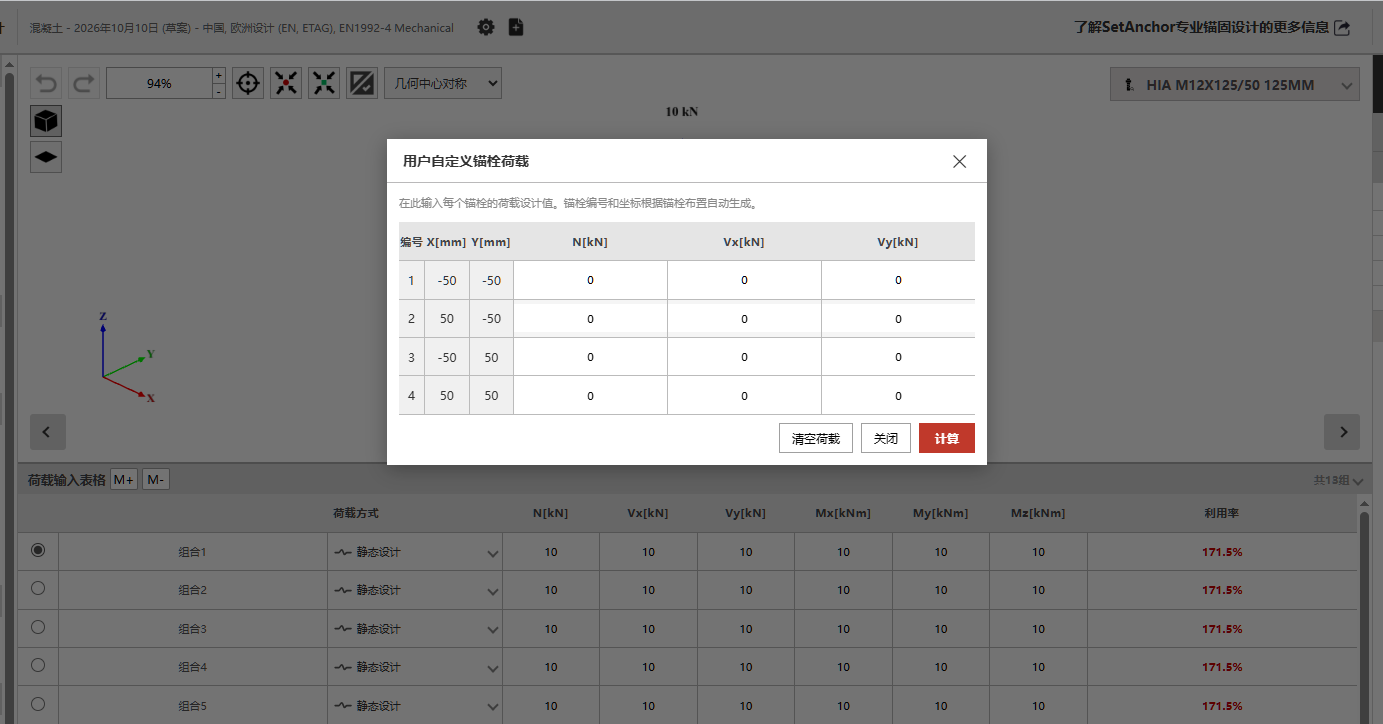Open the settings gear icon
The height and width of the screenshot is (724, 1383).
pyautogui.click(x=486, y=27)
